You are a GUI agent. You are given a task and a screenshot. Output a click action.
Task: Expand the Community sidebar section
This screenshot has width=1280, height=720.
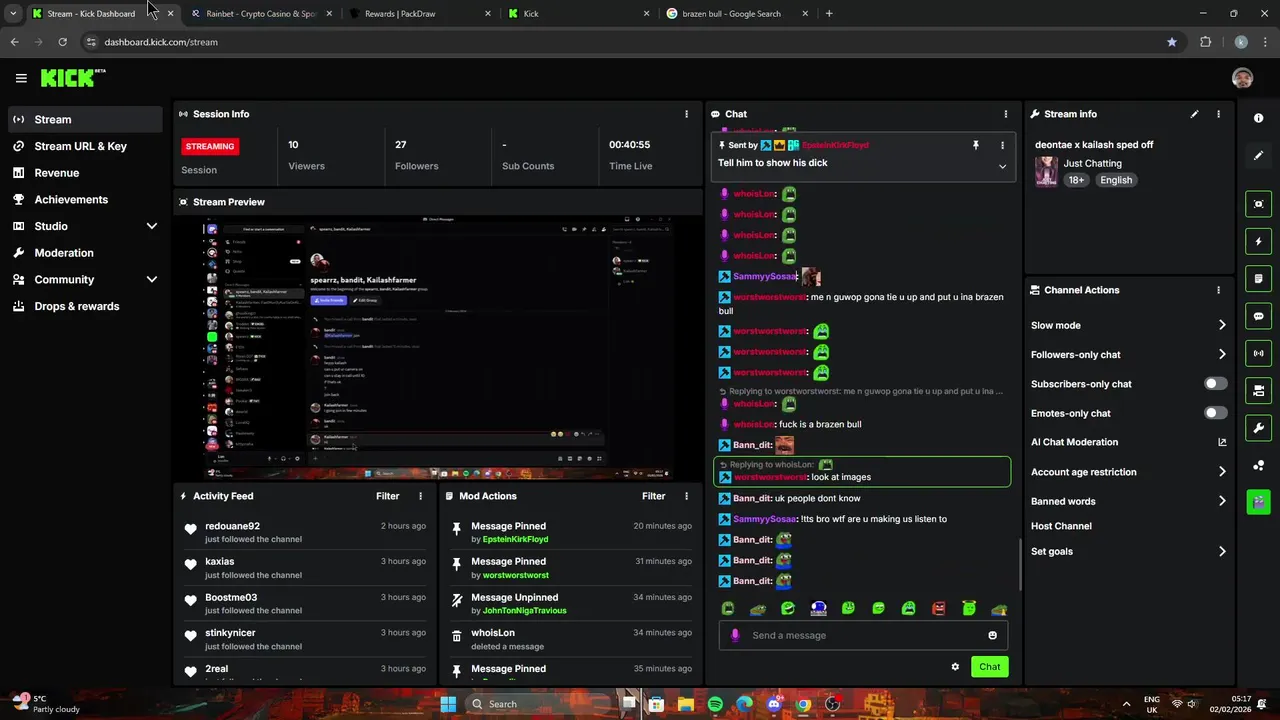152,280
